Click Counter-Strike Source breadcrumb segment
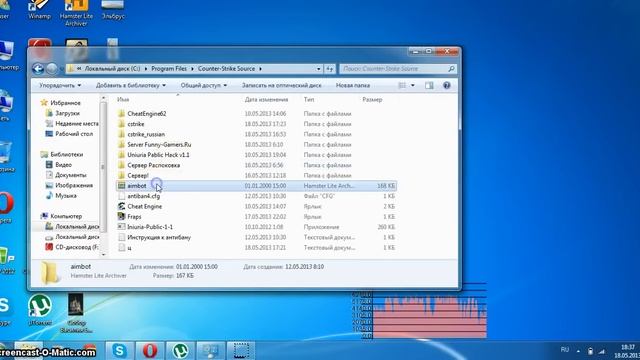The image size is (640, 360). 226,69
